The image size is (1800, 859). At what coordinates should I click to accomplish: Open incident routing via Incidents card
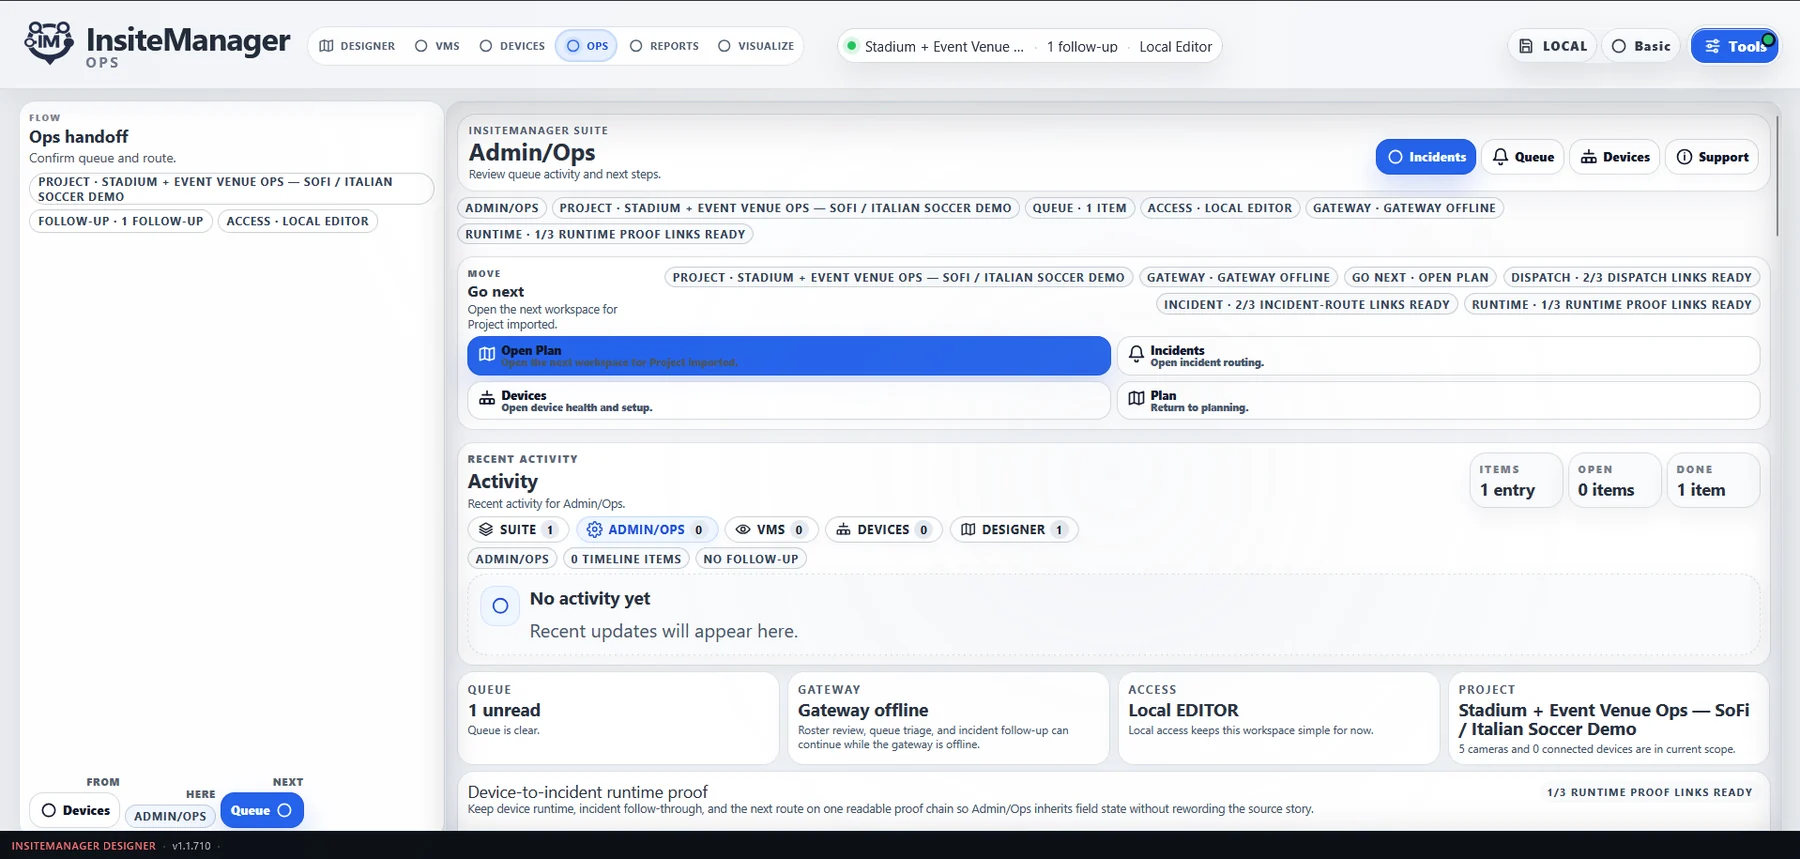point(1438,356)
